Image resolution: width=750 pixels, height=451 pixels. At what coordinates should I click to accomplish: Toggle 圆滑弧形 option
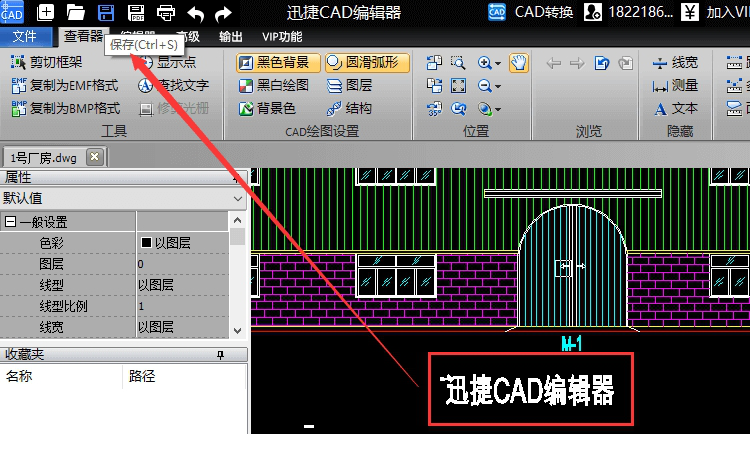coord(367,62)
